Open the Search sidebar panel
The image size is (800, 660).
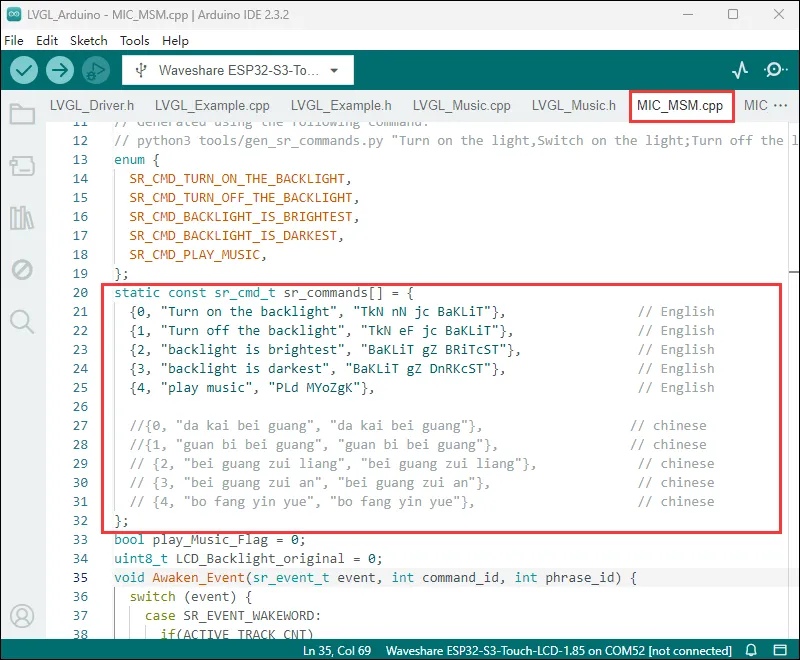click(21, 321)
